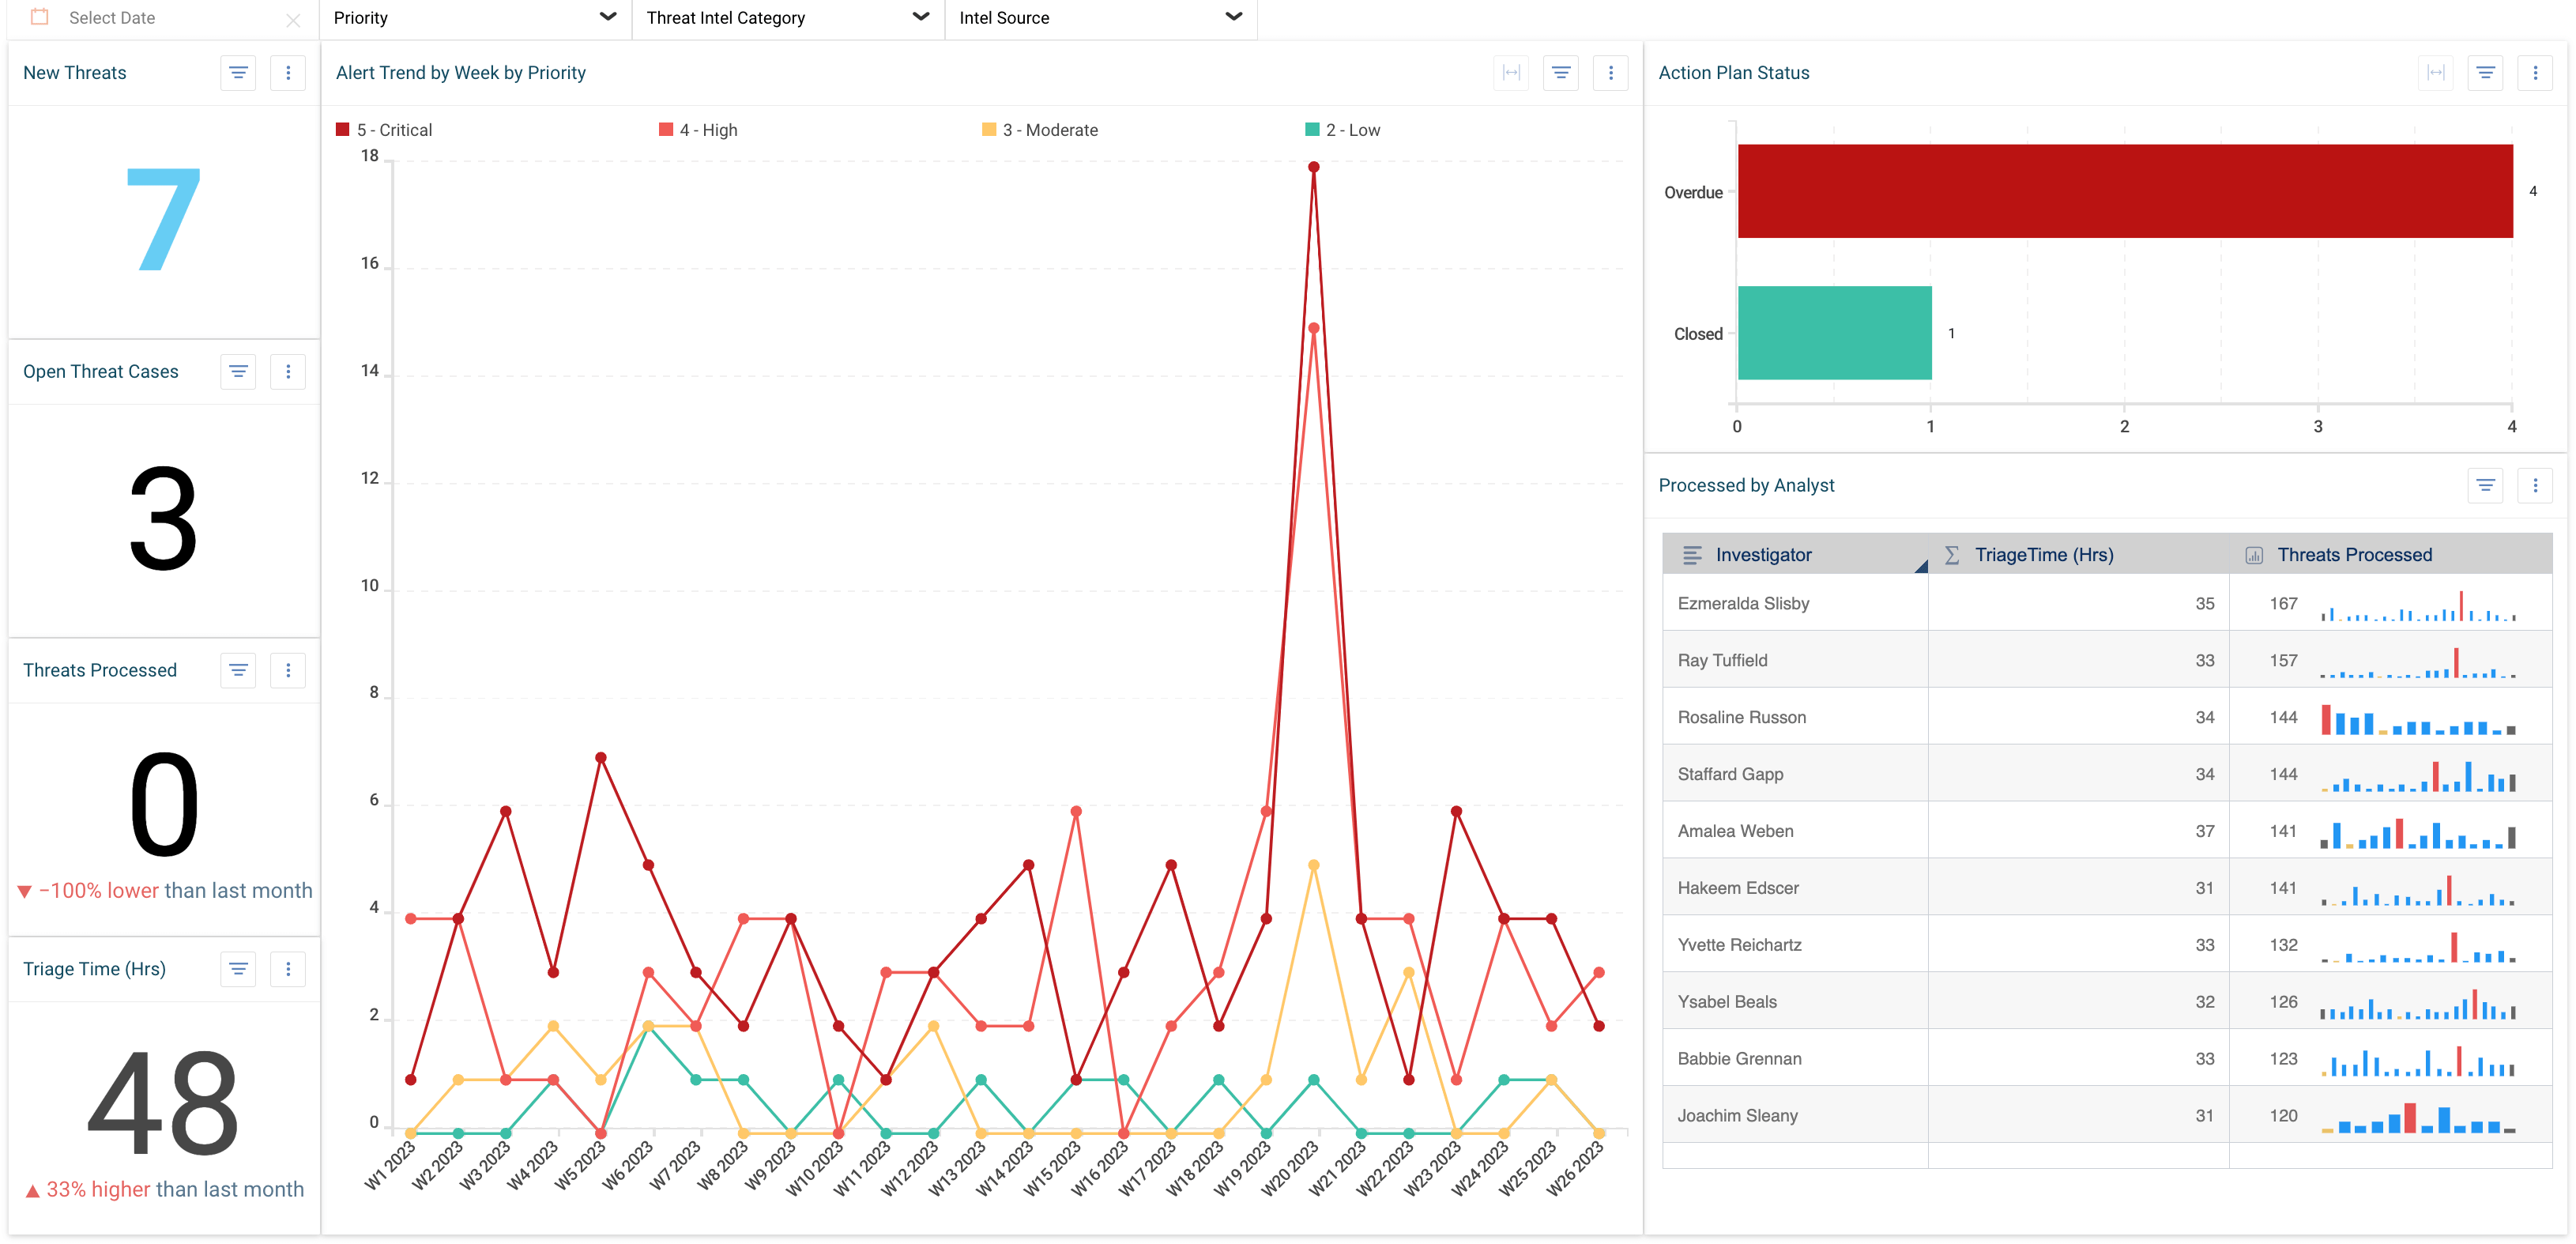The height and width of the screenshot is (1244, 2576).
Task: Click the filter icon on Alert Trend chart
Action: pyautogui.click(x=1560, y=72)
